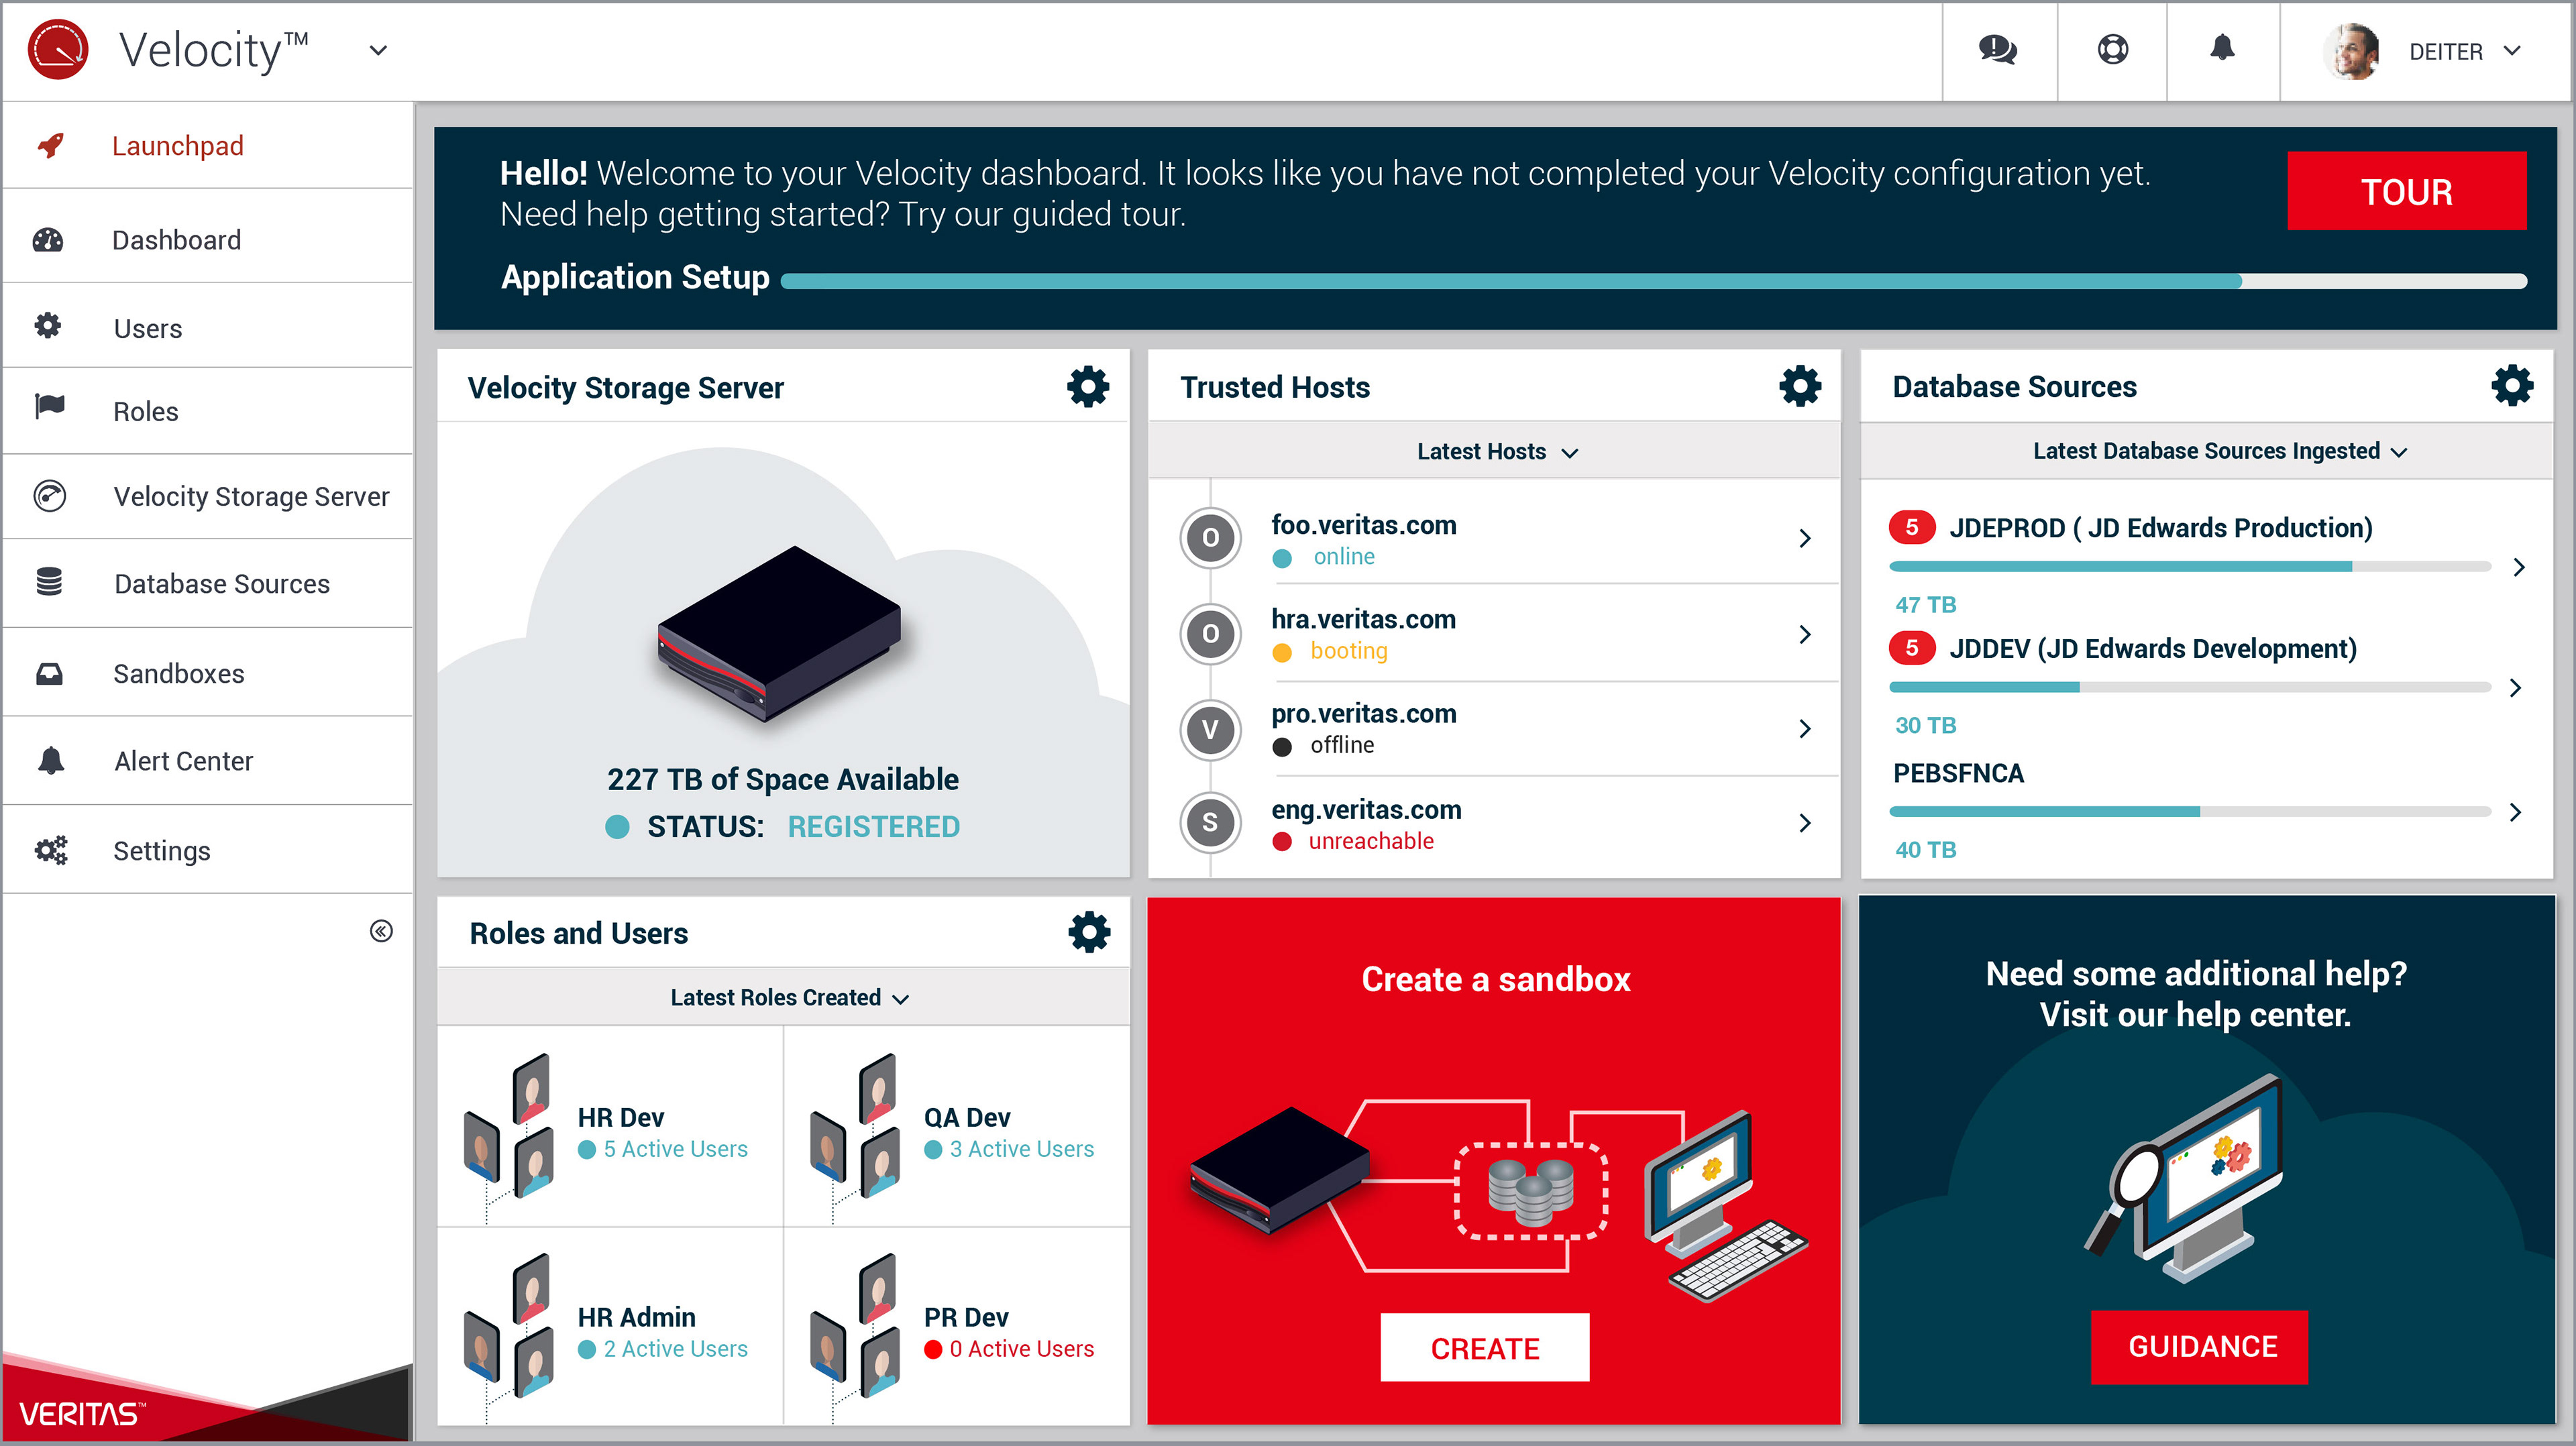Click the Dashboard gauge icon
The width and height of the screenshot is (2576, 1446).
(x=48, y=240)
